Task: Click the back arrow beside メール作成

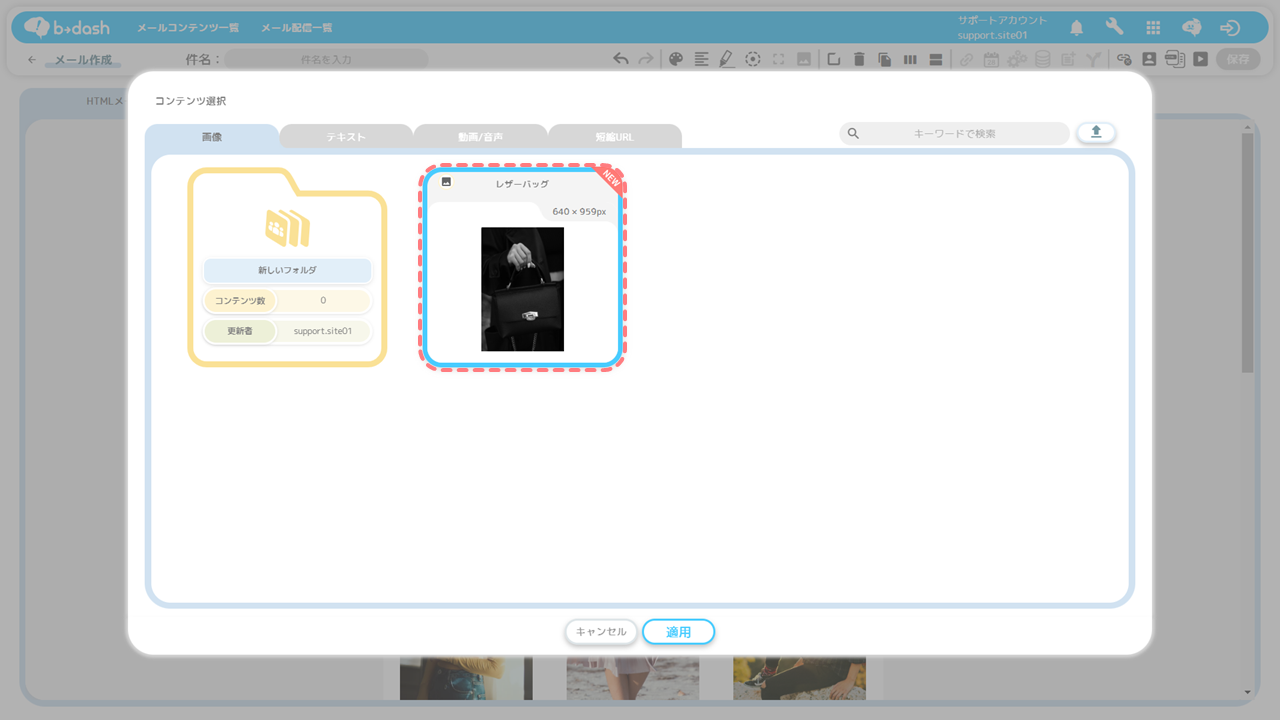Action: click(32, 60)
